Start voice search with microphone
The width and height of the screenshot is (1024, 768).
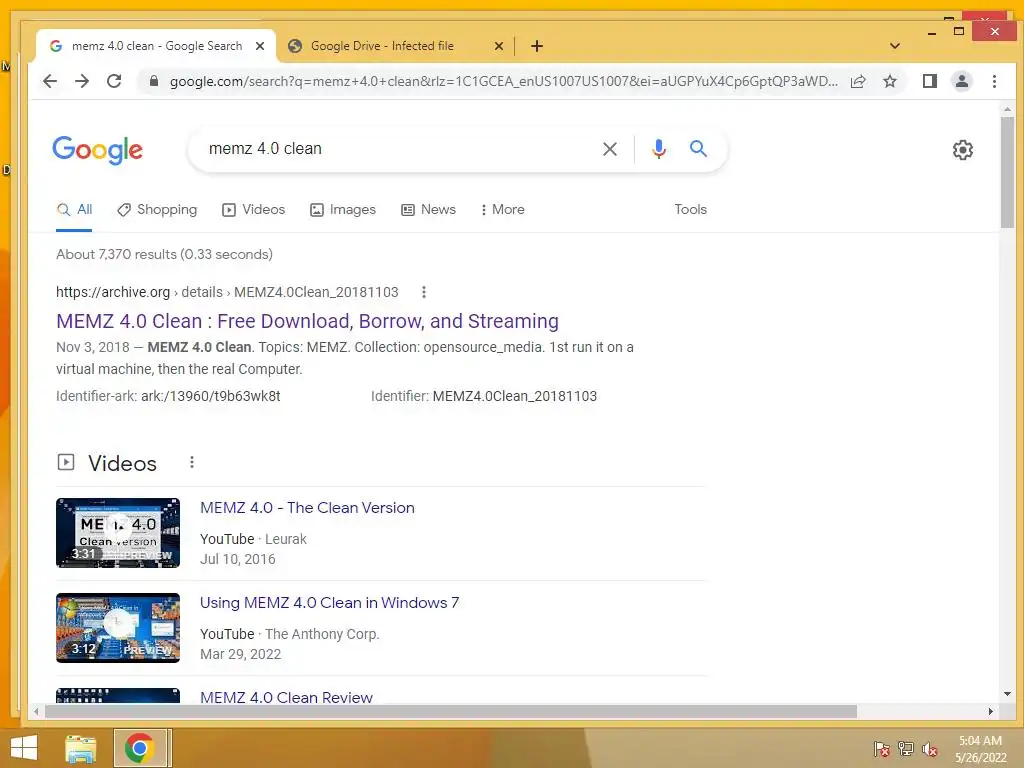659,149
